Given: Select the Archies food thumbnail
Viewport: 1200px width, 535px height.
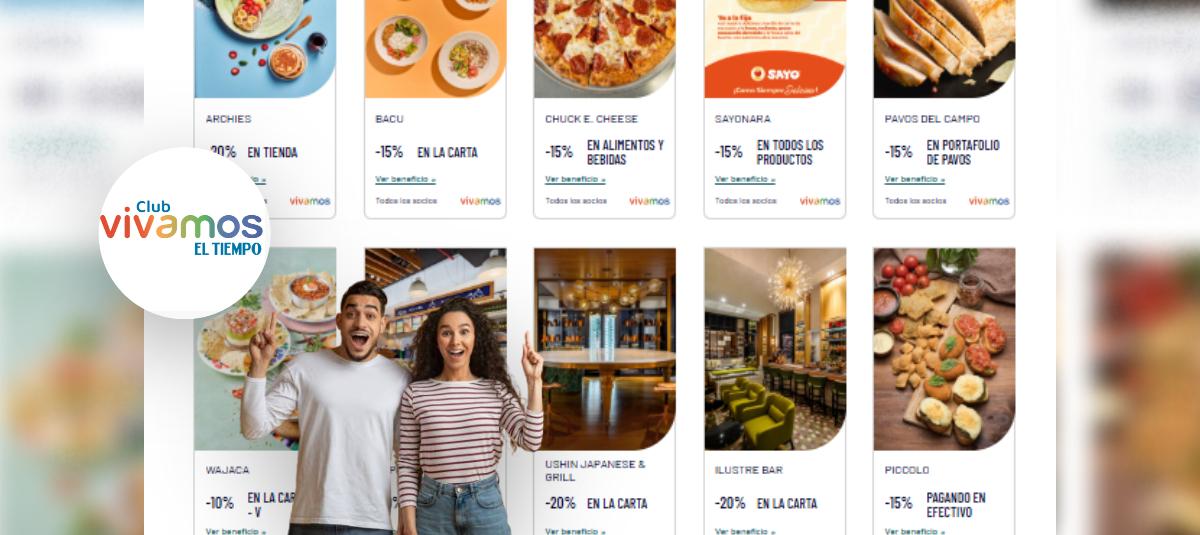Looking at the screenshot, I should tap(265, 49).
